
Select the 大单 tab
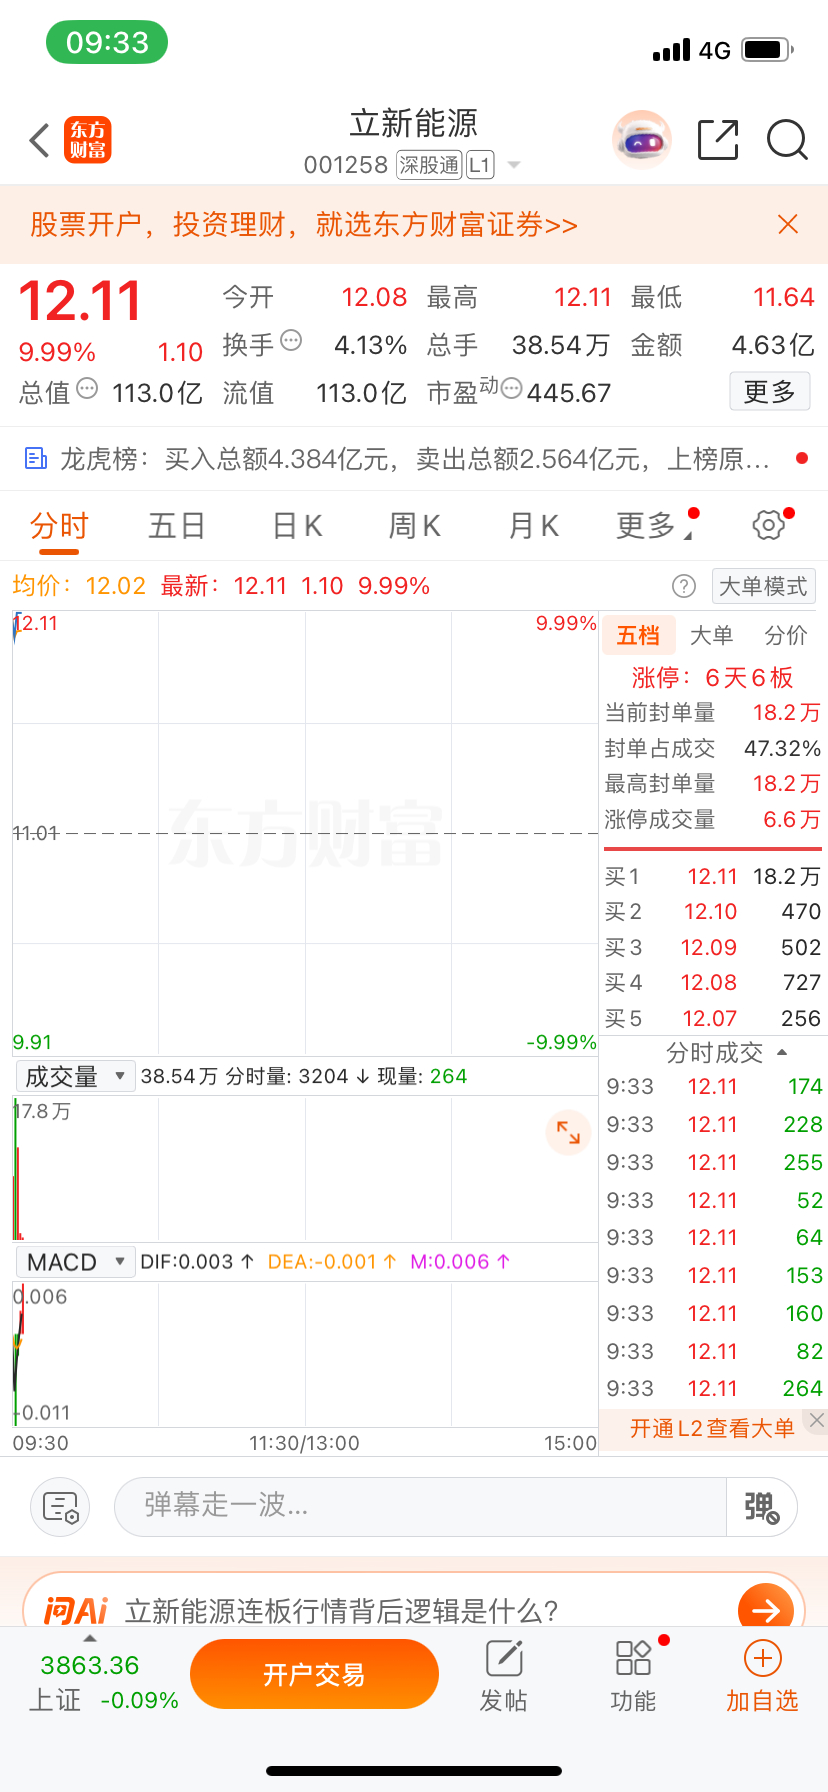click(x=712, y=635)
